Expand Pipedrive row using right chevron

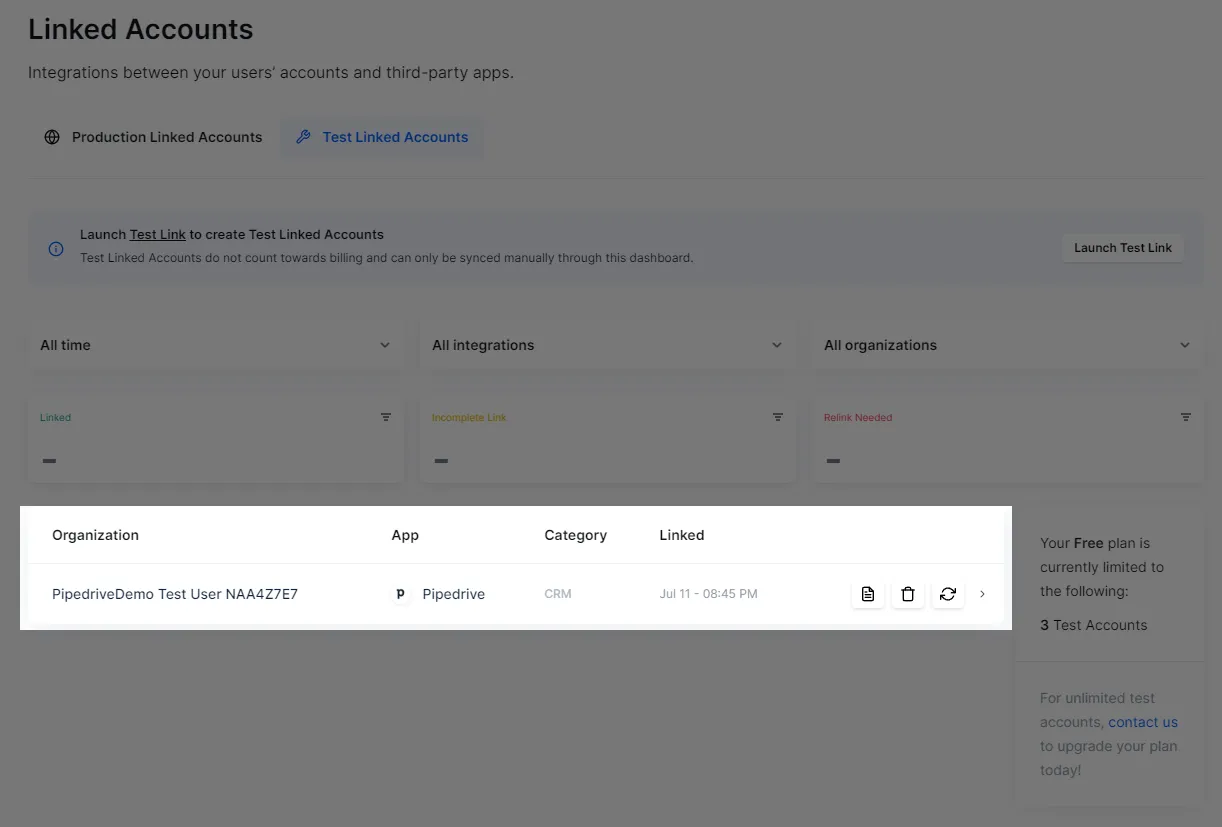click(982, 594)
